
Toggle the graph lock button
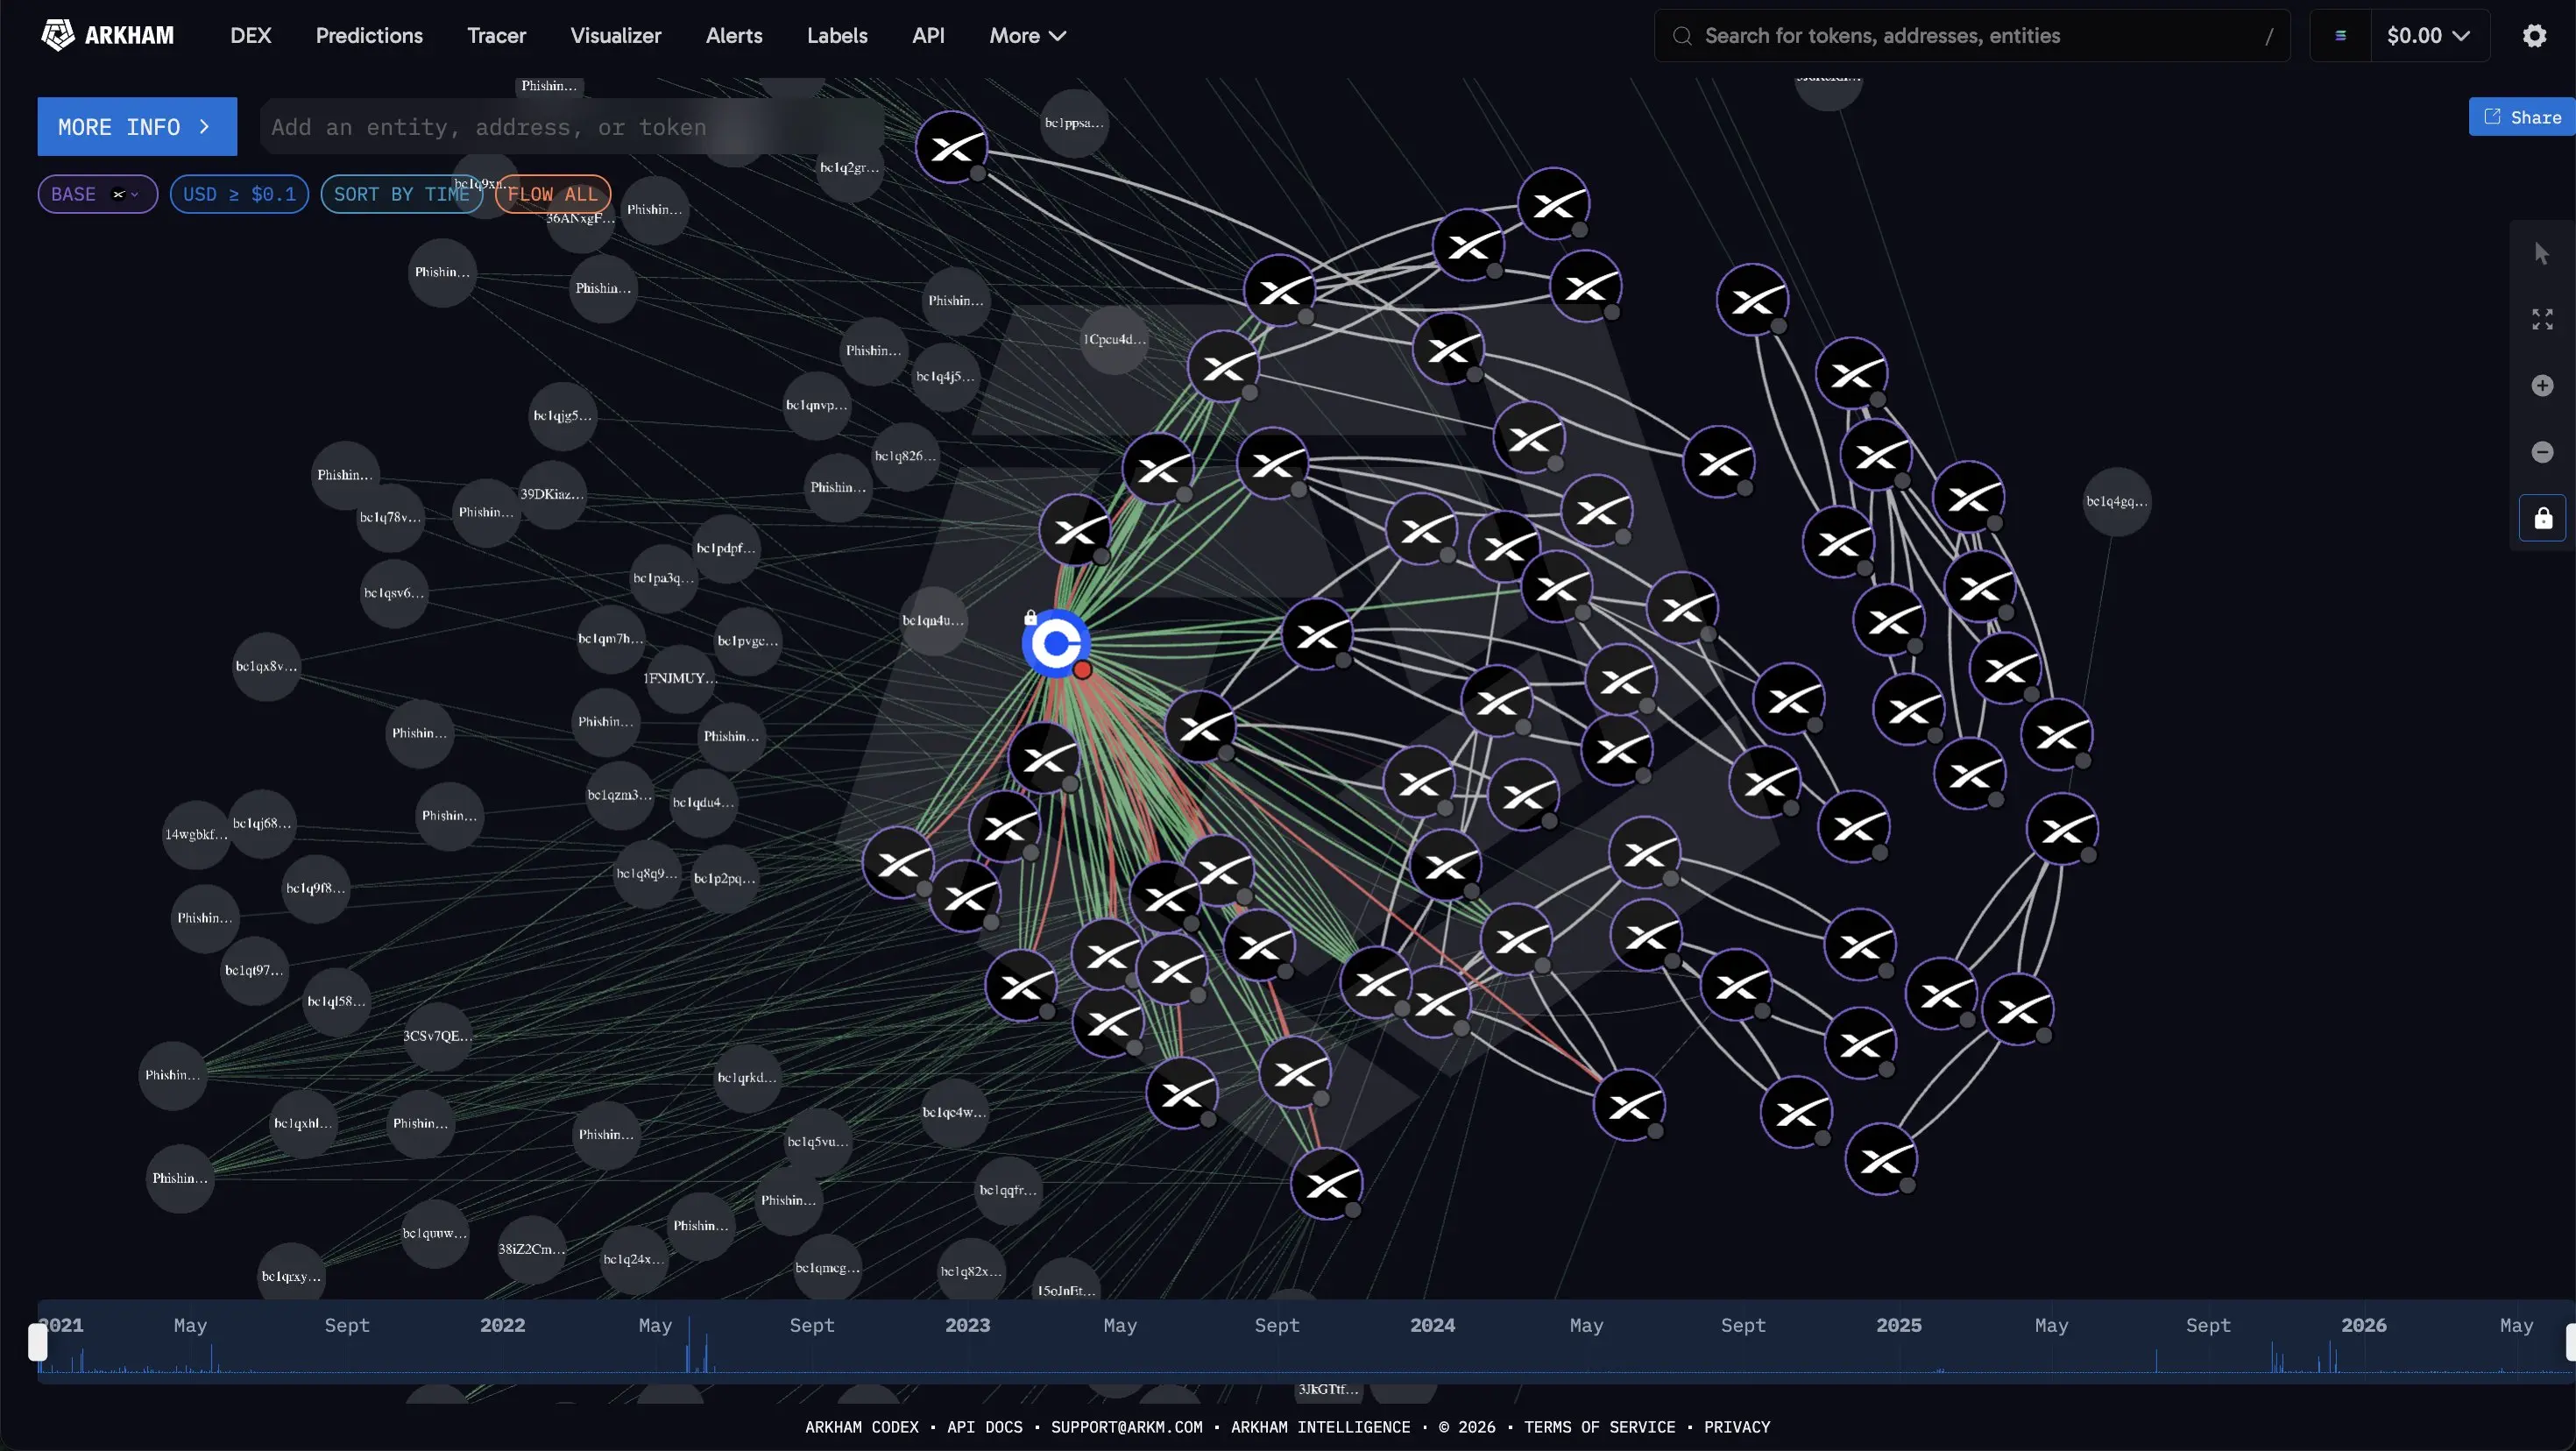[2543, 518]
